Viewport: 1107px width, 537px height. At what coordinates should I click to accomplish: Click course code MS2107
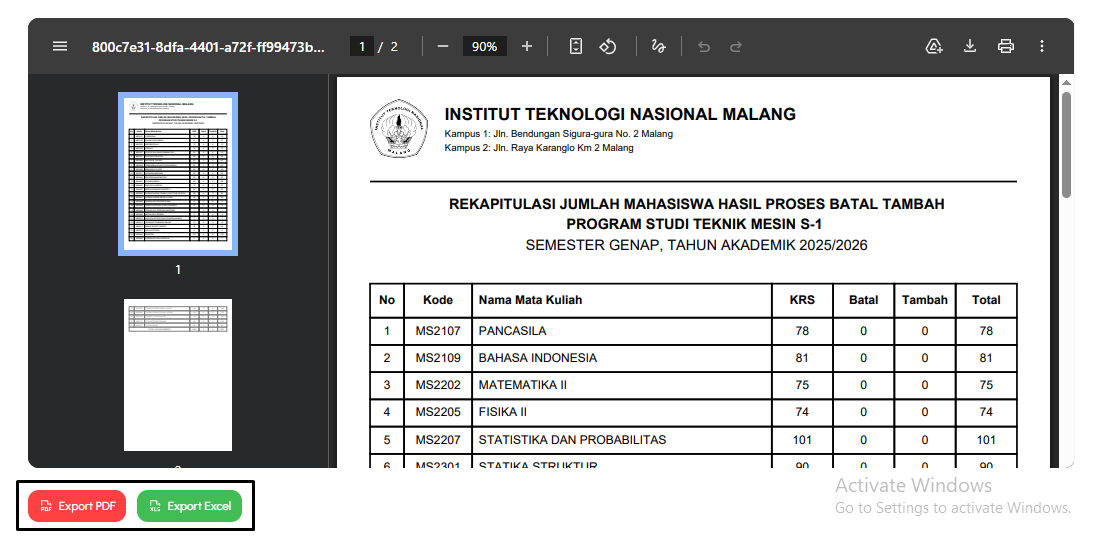point(438,331)
